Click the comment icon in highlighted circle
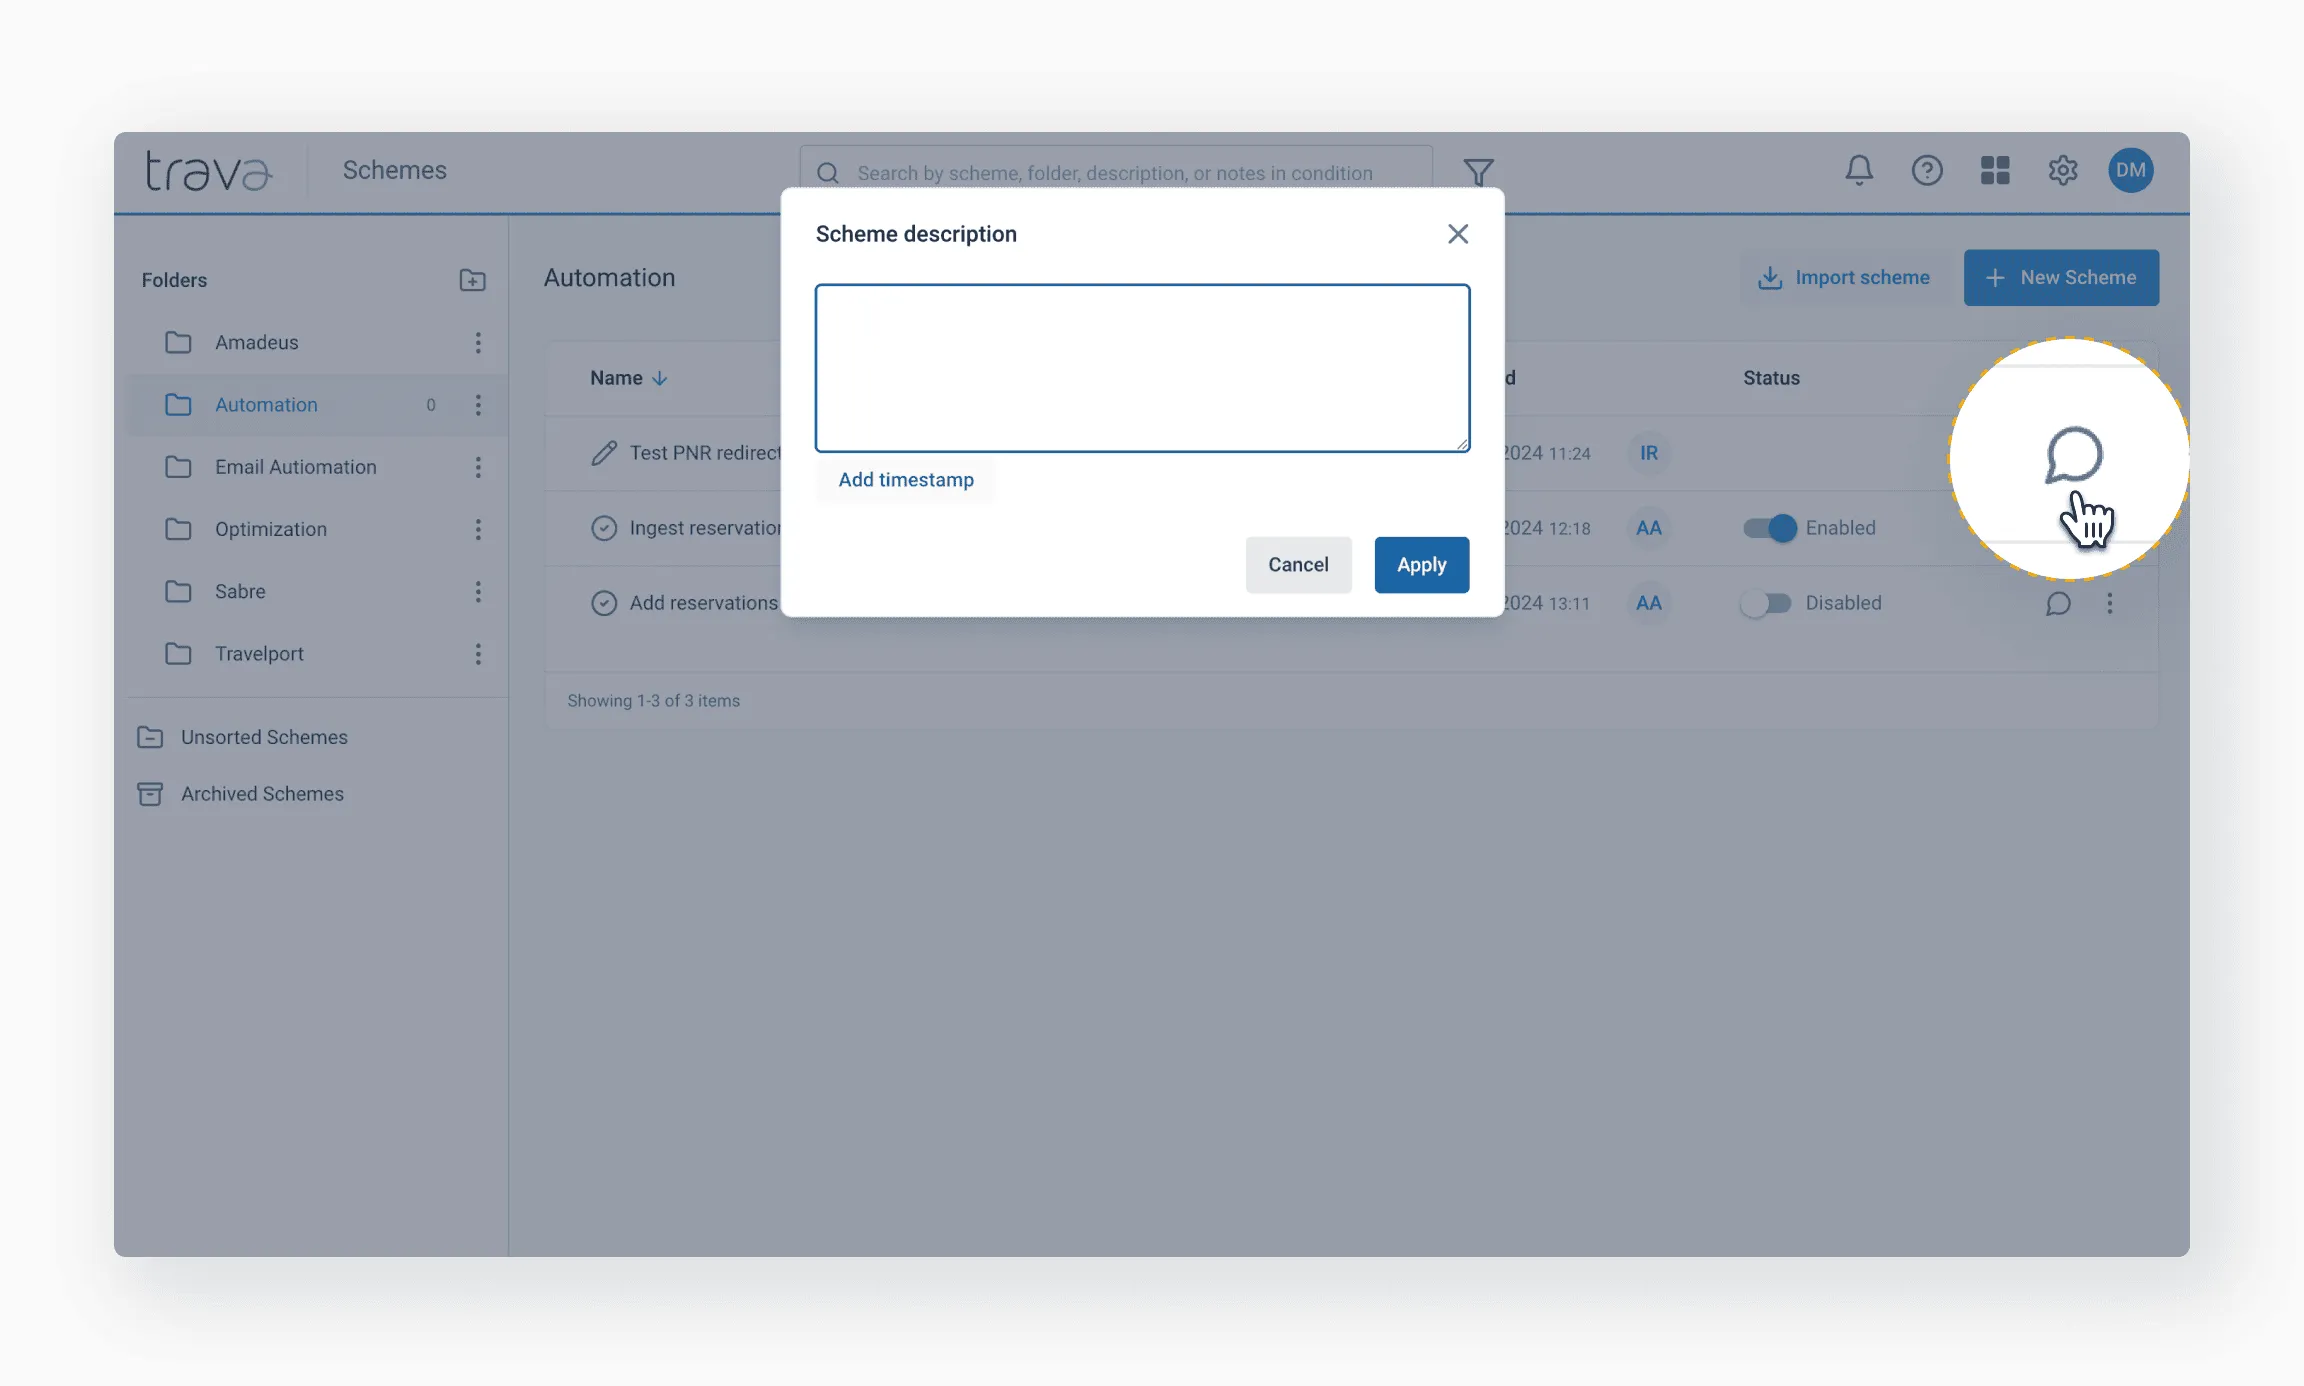 (2073, 455)
